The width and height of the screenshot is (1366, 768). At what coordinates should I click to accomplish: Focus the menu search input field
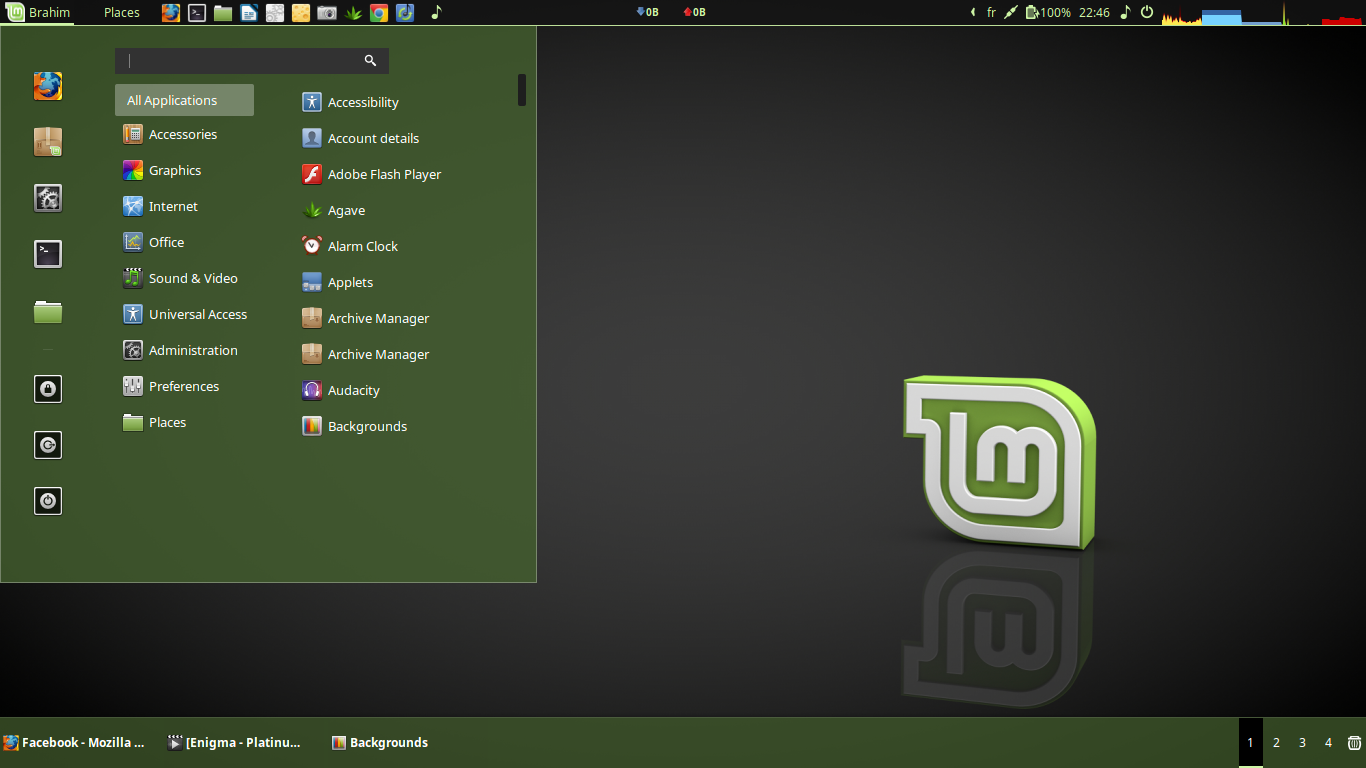pos(252,61)
